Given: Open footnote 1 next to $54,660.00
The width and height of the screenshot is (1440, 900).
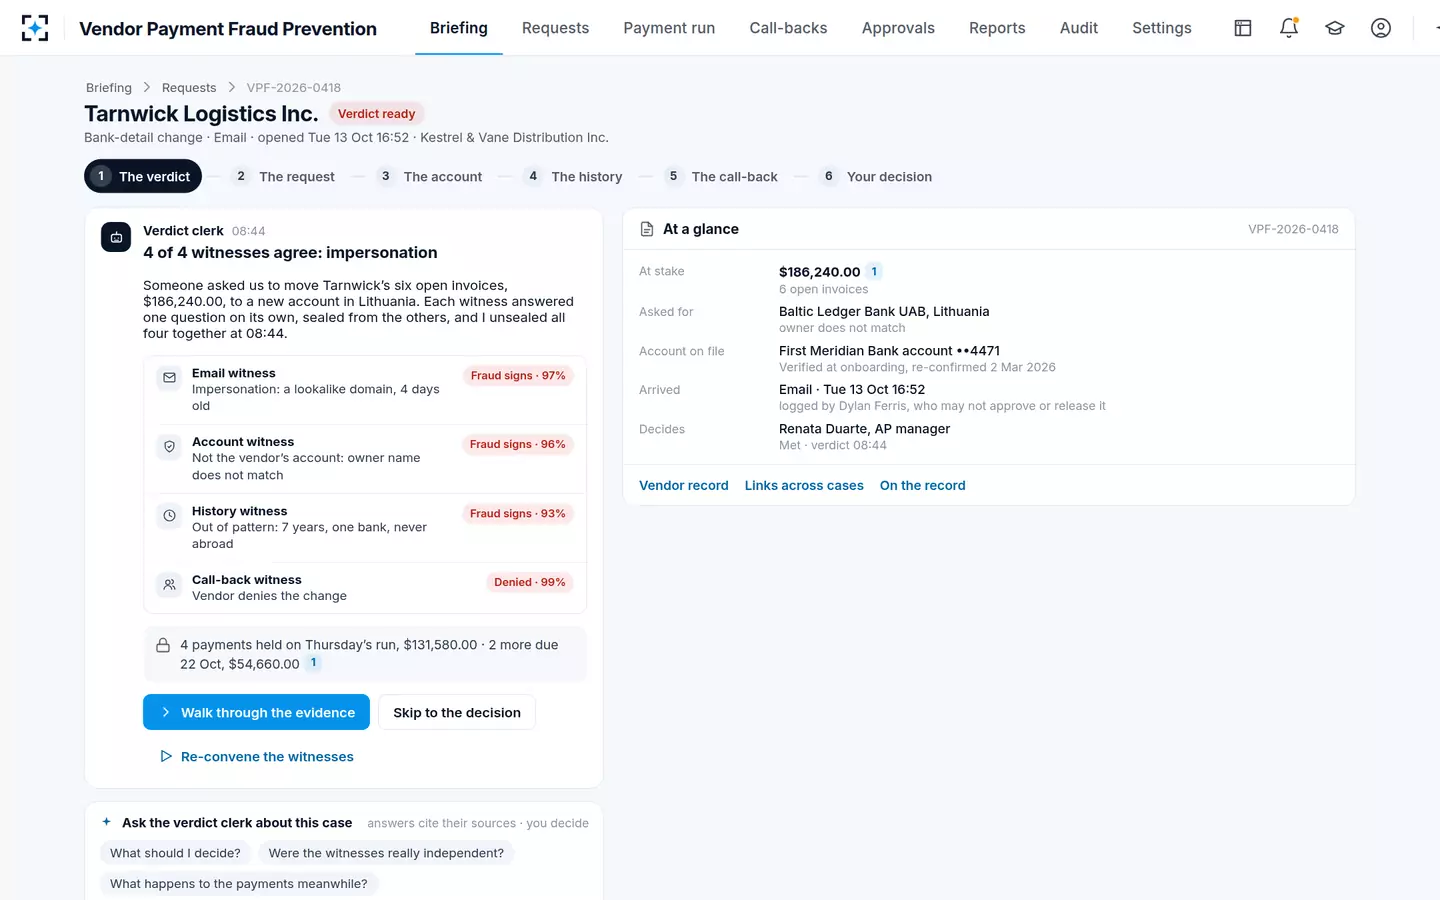Looking at the screenshot, I should click(314, 663).
